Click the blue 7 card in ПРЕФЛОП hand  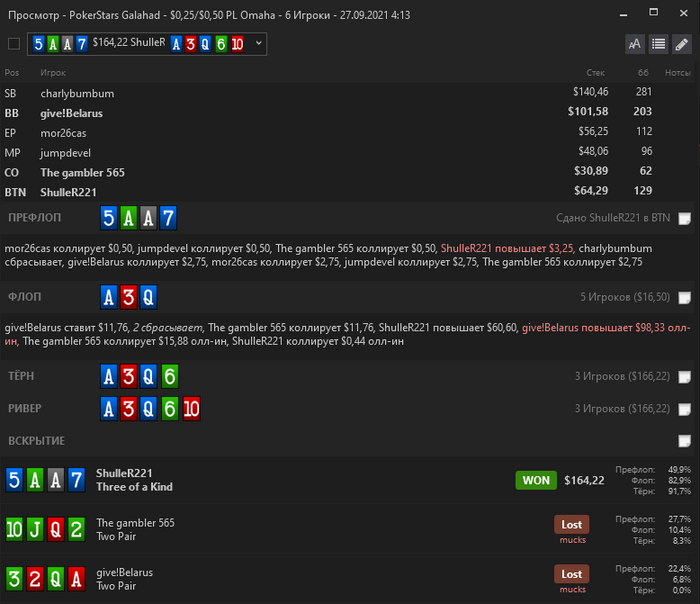click(x=168, y=218)
